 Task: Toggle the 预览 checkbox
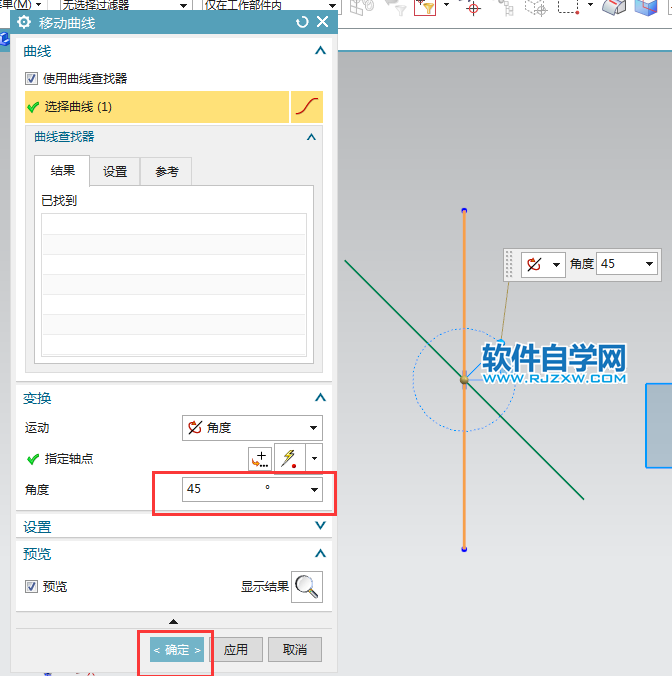click(x=31, y=586)
